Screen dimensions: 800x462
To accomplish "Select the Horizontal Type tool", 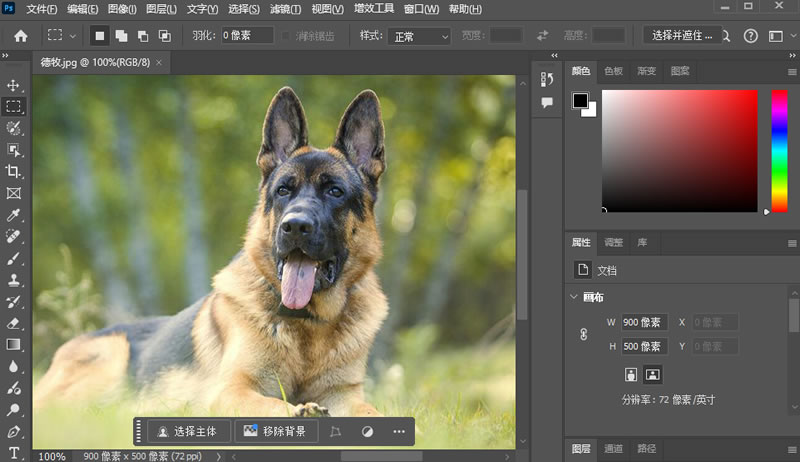I will [14, 452].
